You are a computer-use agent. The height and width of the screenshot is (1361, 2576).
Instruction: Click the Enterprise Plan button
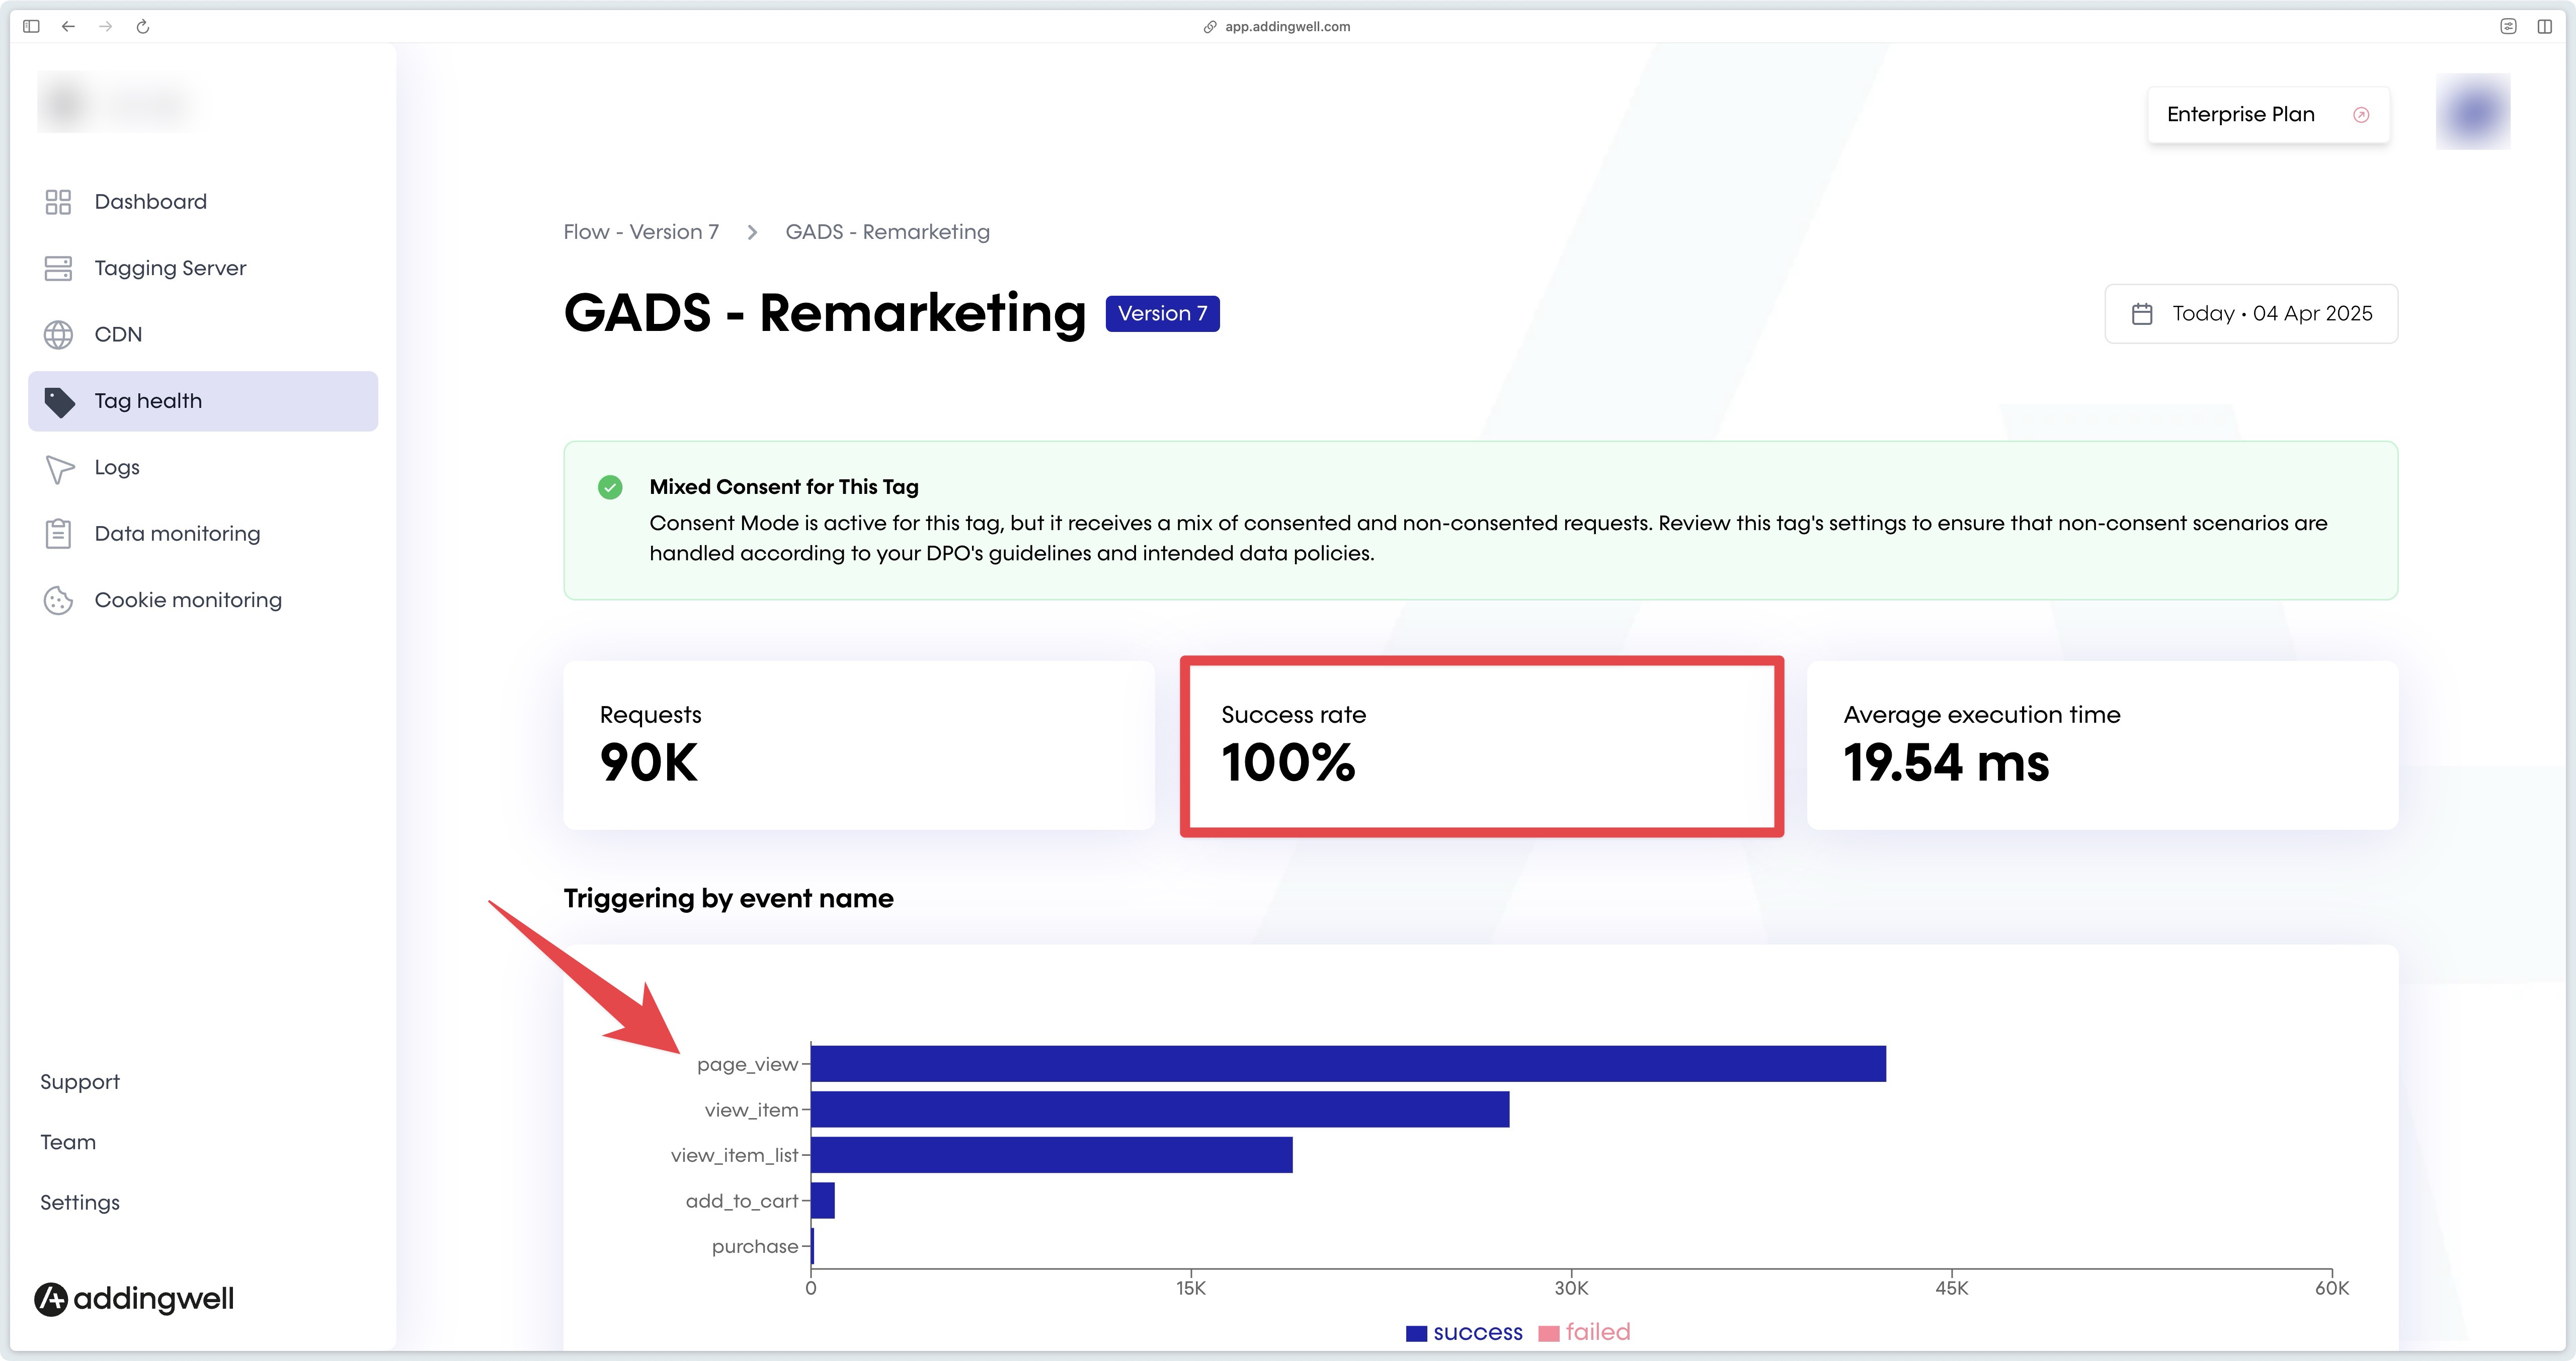2268,115
